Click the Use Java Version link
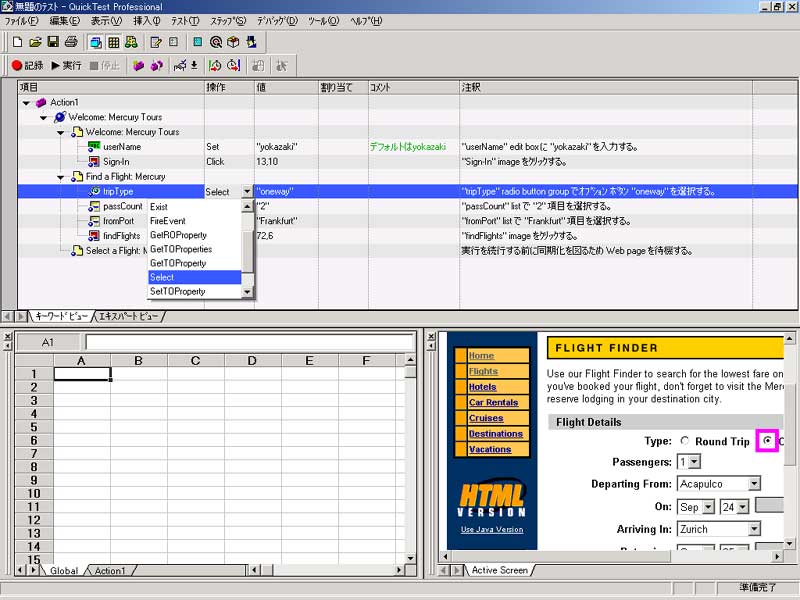 click(x=492, y=530)
